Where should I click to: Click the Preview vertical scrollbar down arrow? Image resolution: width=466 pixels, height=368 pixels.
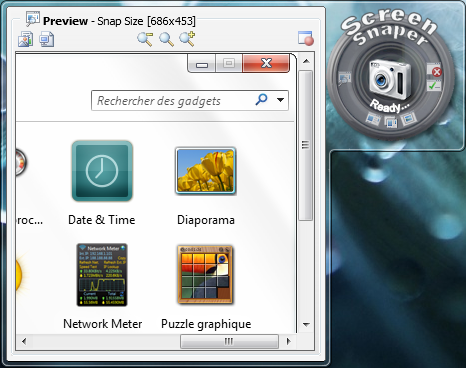pos(306,324)
